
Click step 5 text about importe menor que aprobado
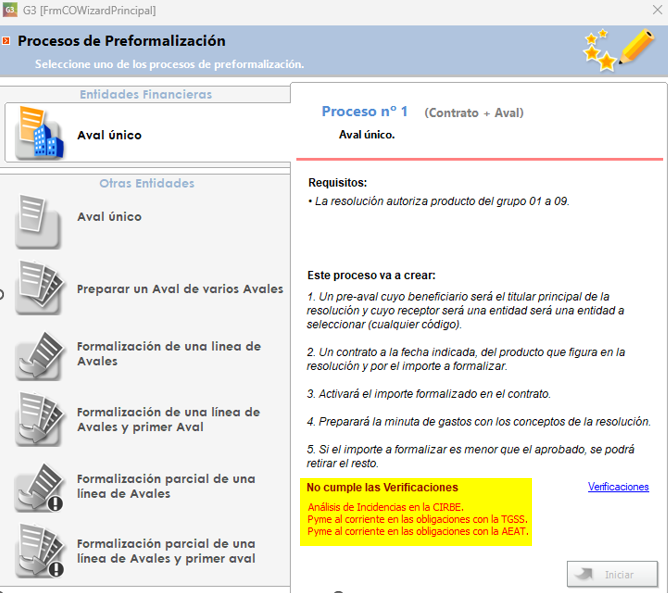point(470,456)
